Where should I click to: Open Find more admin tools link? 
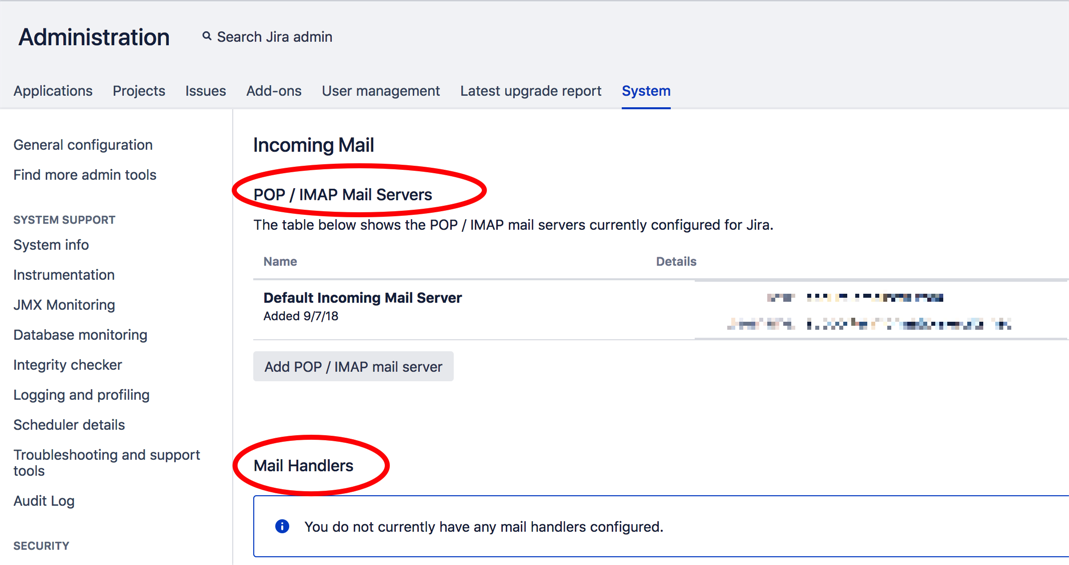point(85,174)
